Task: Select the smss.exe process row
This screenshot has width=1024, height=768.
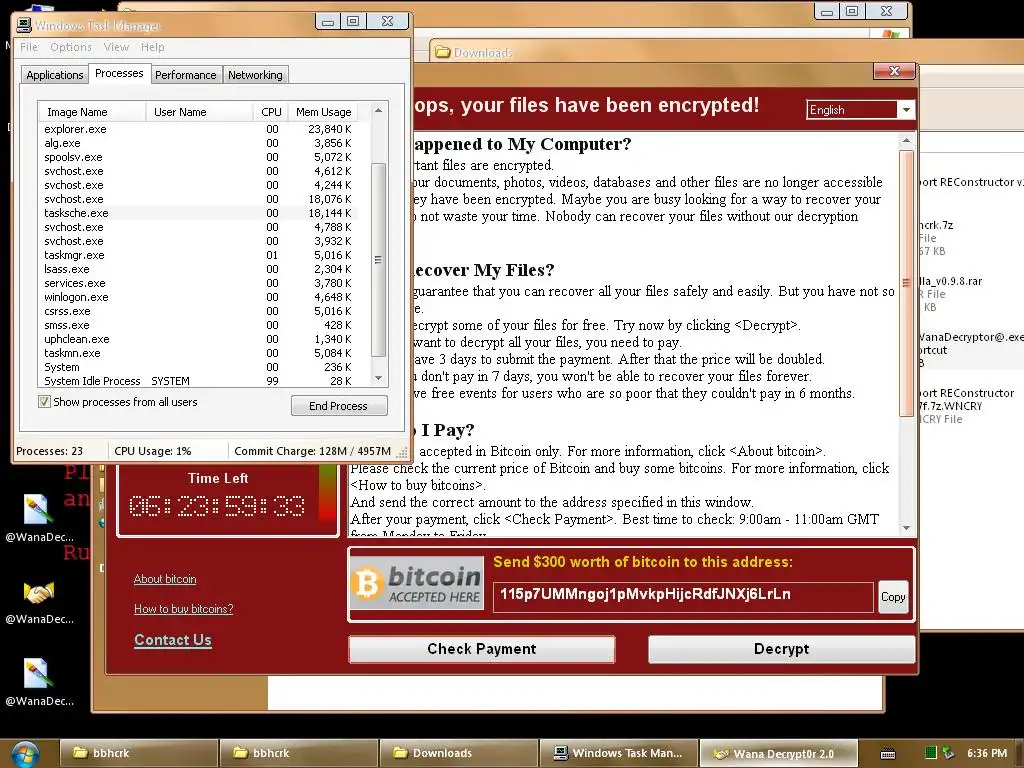Action: [198, 325]
